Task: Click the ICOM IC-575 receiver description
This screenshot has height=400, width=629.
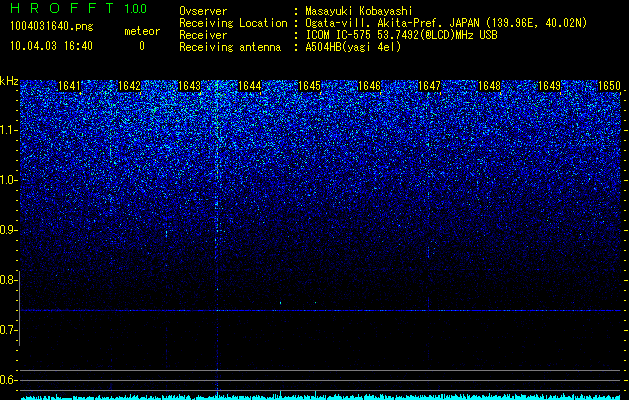Action: click(401, 35)
